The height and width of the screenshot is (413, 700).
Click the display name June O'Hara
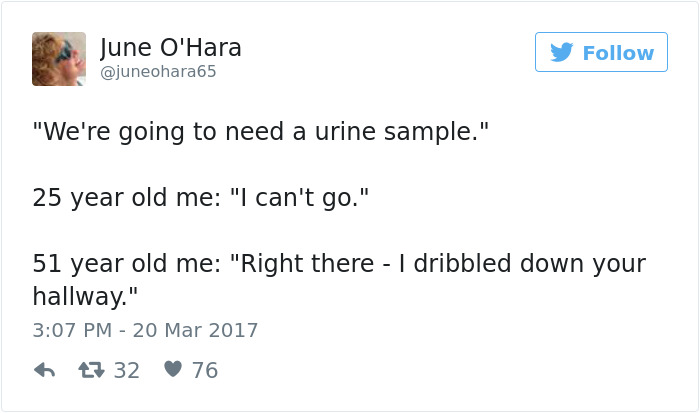coord(171,47)
